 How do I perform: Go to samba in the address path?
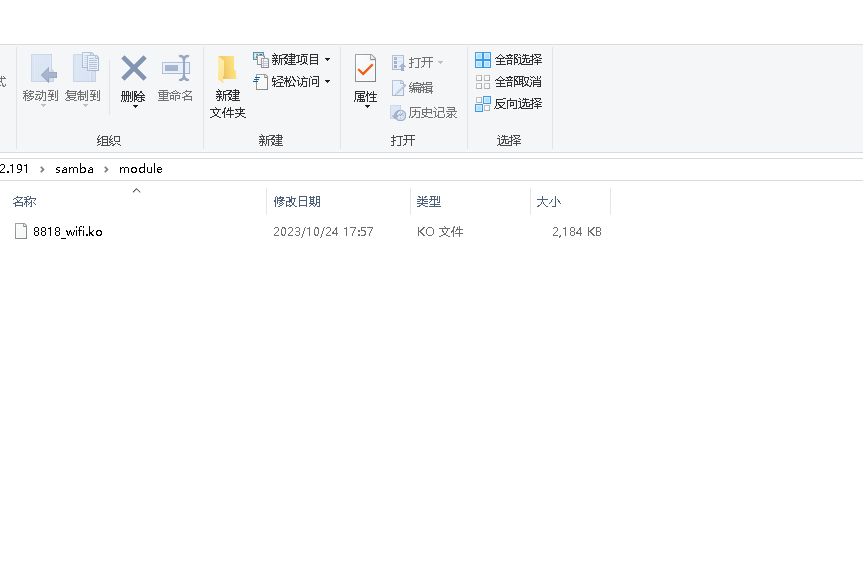(x=74, y=169)
